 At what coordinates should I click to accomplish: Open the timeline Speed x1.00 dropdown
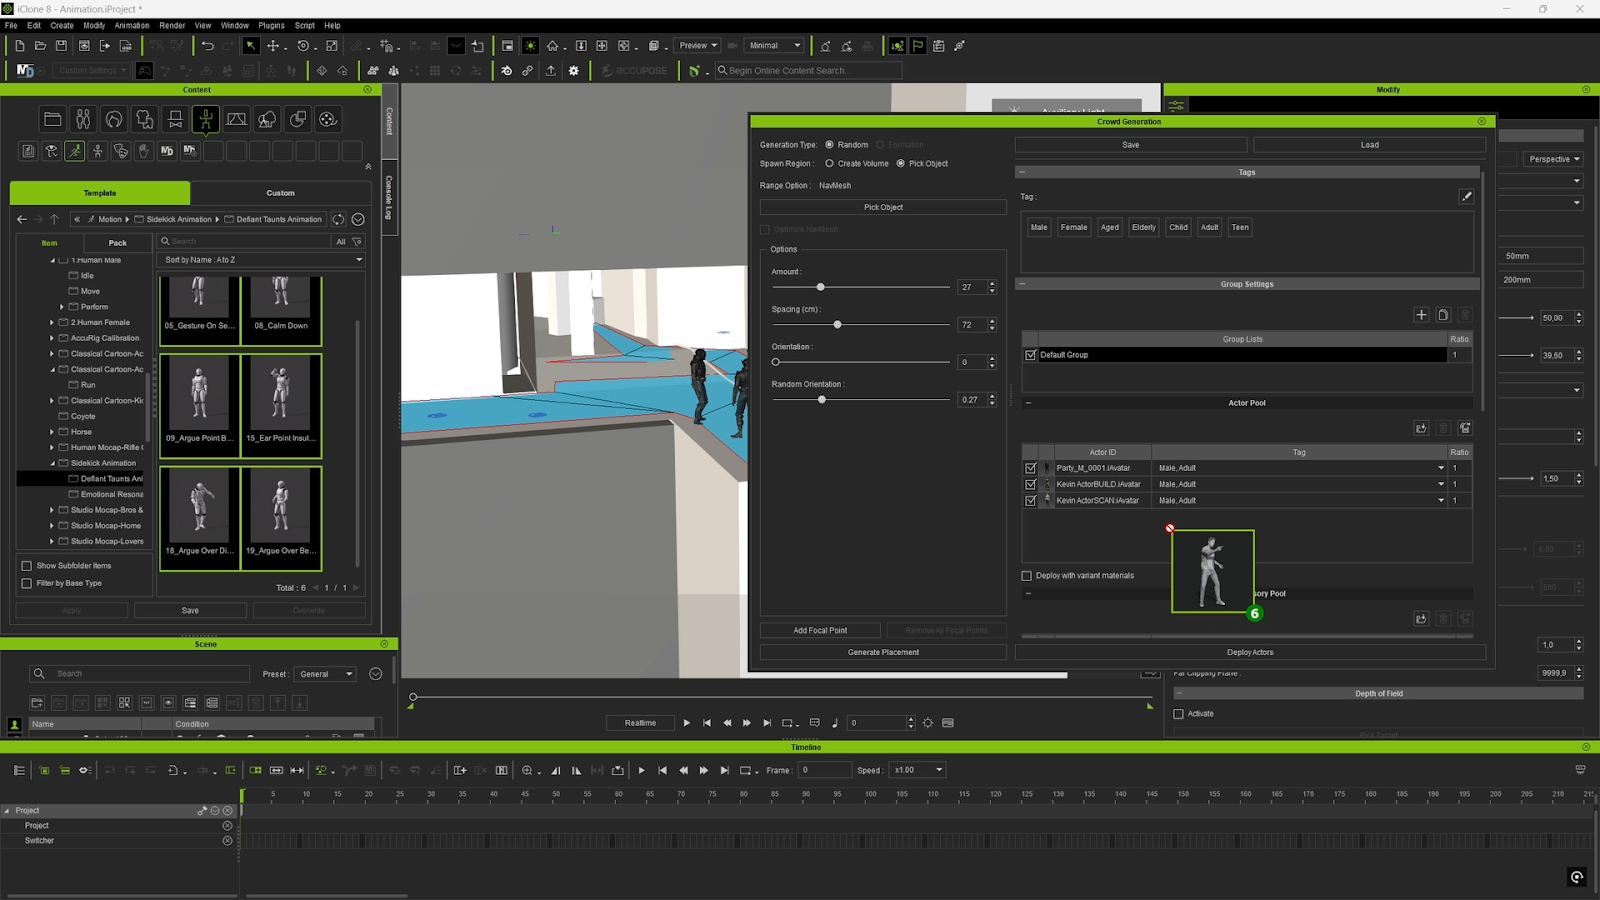[x=917, y=770]
